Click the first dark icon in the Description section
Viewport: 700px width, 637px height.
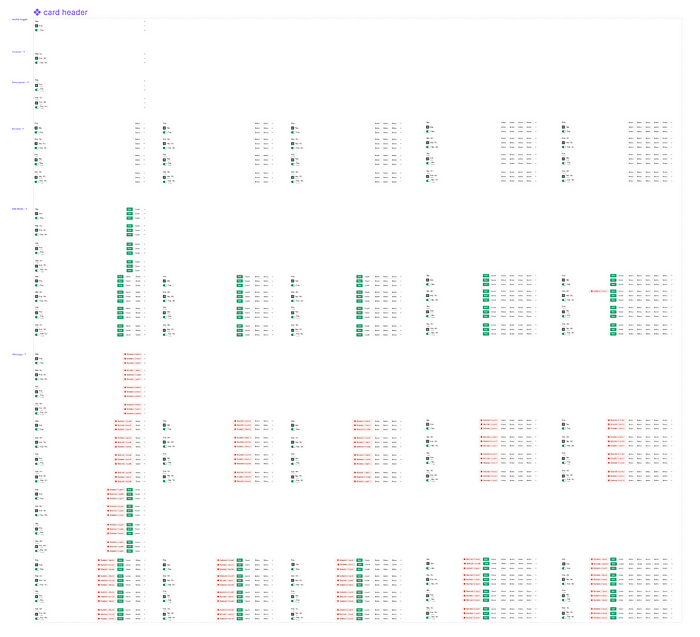pyautogui.click(x=37, y=85)
